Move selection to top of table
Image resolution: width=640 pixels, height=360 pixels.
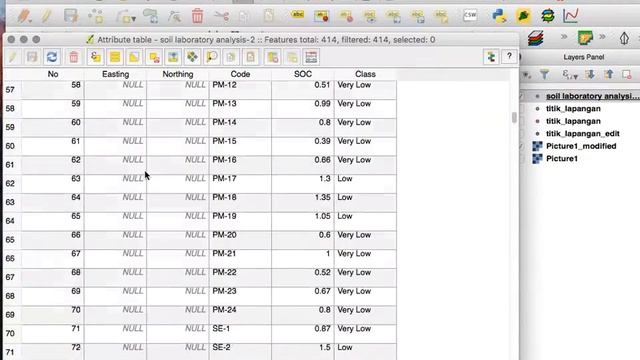[x=173, y=57]
